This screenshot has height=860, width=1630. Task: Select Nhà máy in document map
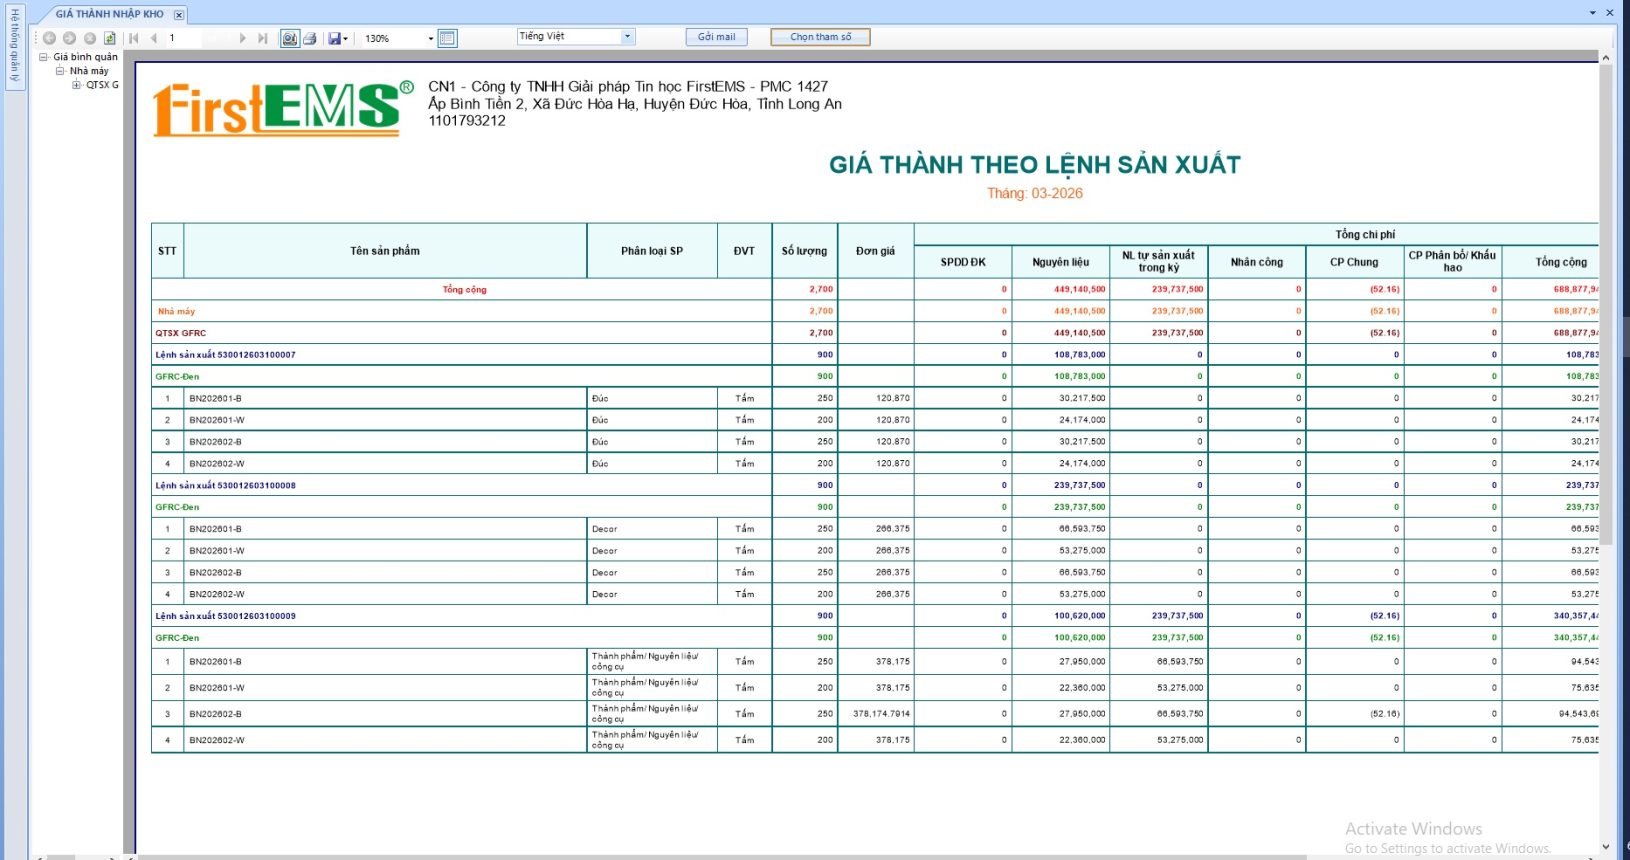[89, 71]
